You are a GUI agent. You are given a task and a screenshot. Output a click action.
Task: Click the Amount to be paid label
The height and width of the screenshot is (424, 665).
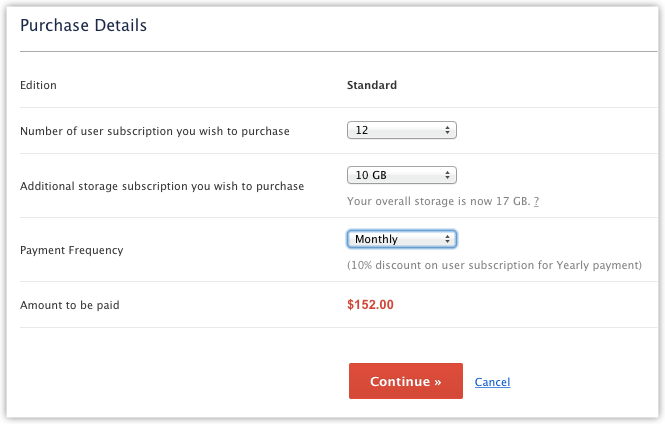[69, 304]
